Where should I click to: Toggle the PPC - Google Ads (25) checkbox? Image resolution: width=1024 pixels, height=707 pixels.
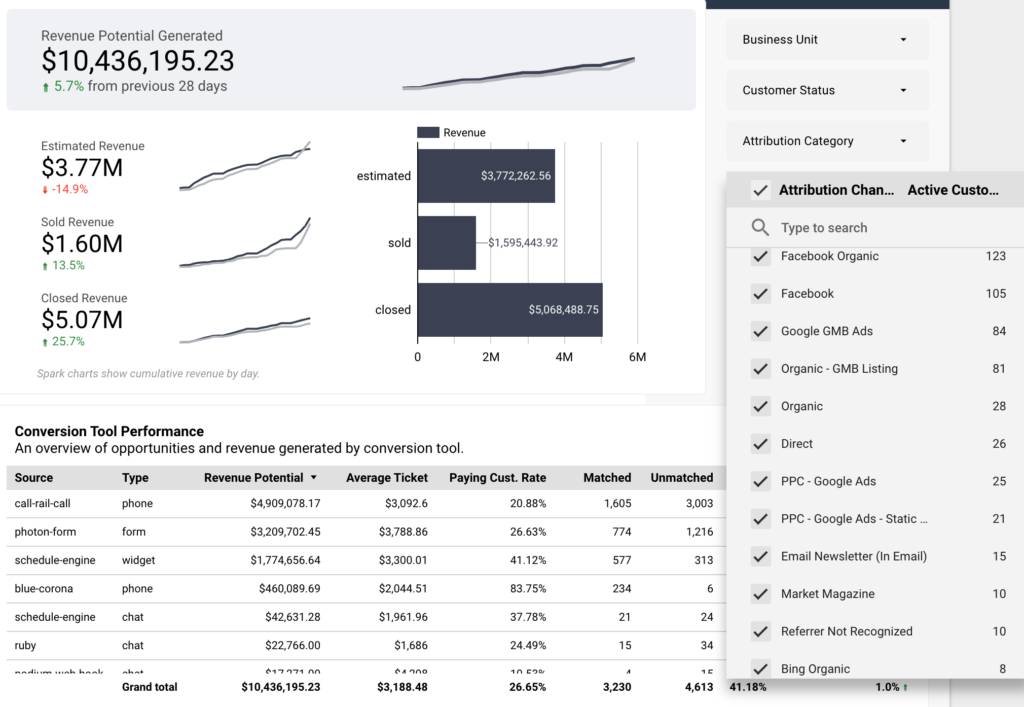[x=760, y=481]
